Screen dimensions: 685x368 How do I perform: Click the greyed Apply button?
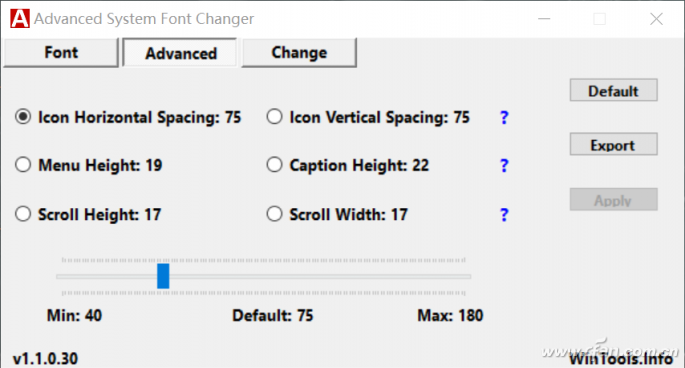click(613, 200)
